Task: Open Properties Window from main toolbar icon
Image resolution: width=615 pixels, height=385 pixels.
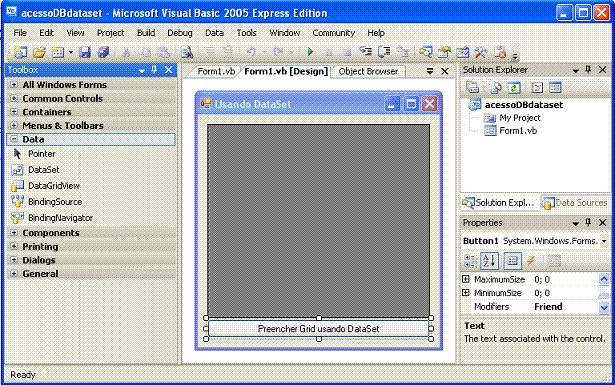Action: (x=444, y=52)
